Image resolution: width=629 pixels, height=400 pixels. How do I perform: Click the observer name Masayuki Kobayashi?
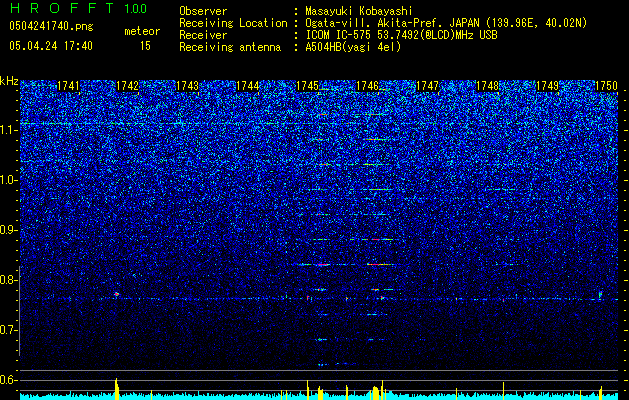pyautogui.click(x=359, y=11)
